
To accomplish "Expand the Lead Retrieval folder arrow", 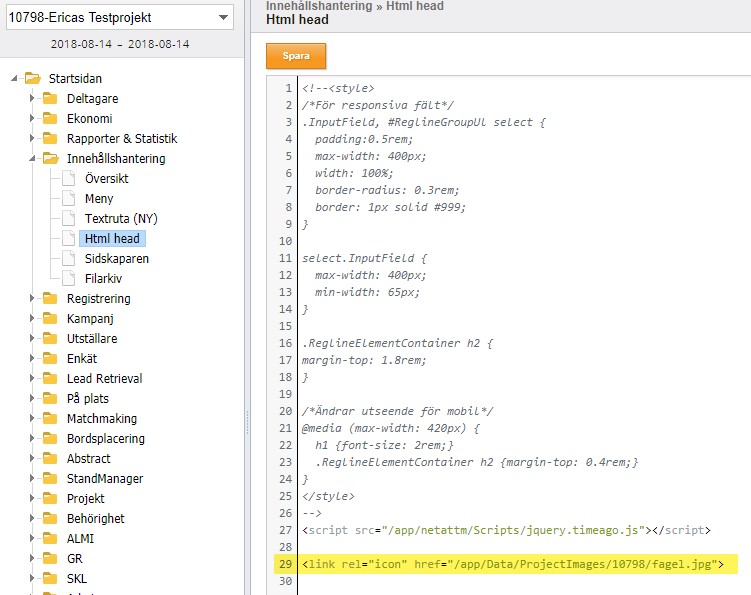I will (x=32, y=378).
